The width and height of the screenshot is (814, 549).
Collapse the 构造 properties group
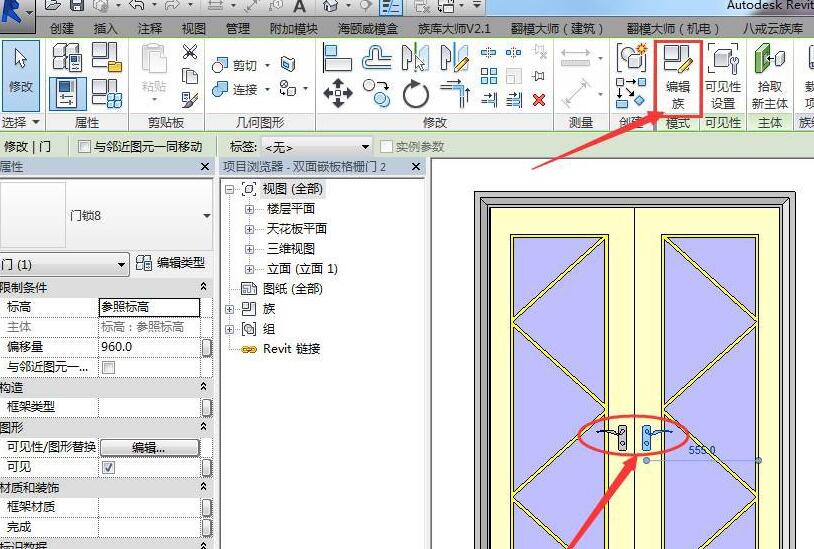[x=204, y=387]
